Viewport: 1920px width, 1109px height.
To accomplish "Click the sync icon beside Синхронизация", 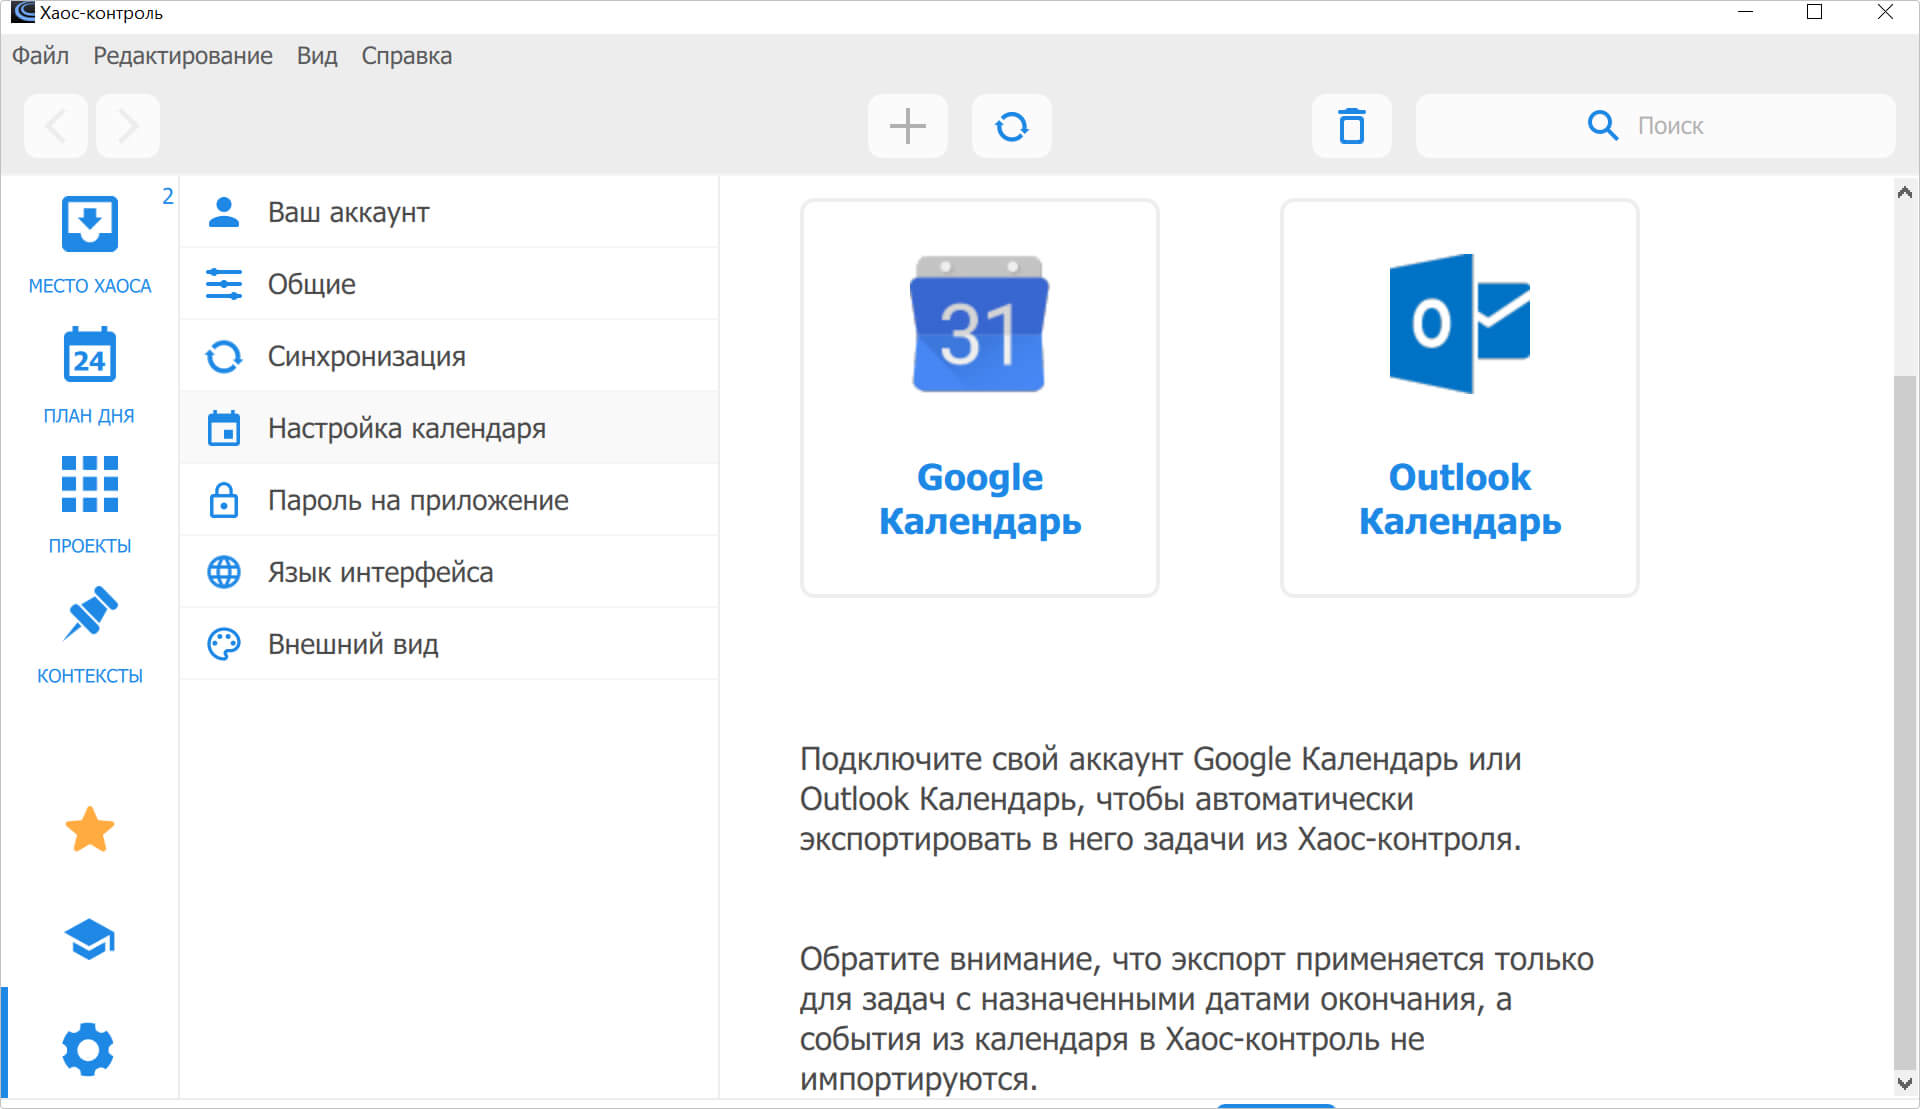I will 224,356.
